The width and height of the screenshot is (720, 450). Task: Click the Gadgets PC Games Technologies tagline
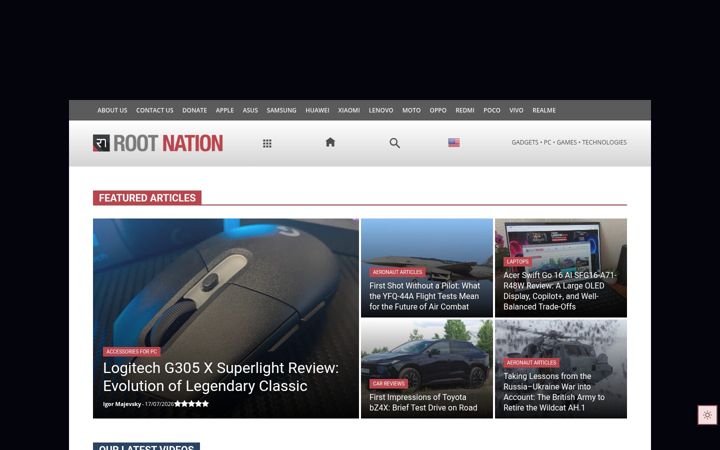[569, 142]
